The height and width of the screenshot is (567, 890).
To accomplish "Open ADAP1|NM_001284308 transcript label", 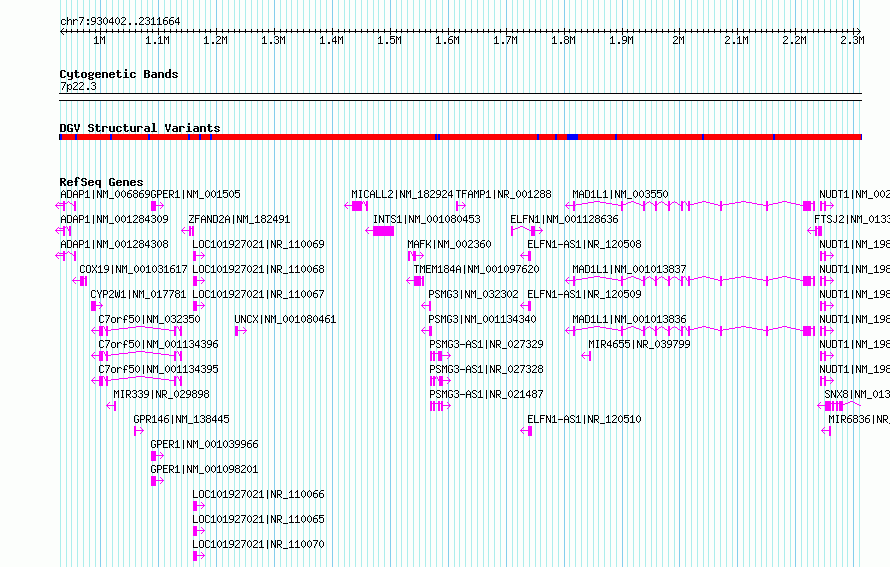I will [x=114, y=244].
